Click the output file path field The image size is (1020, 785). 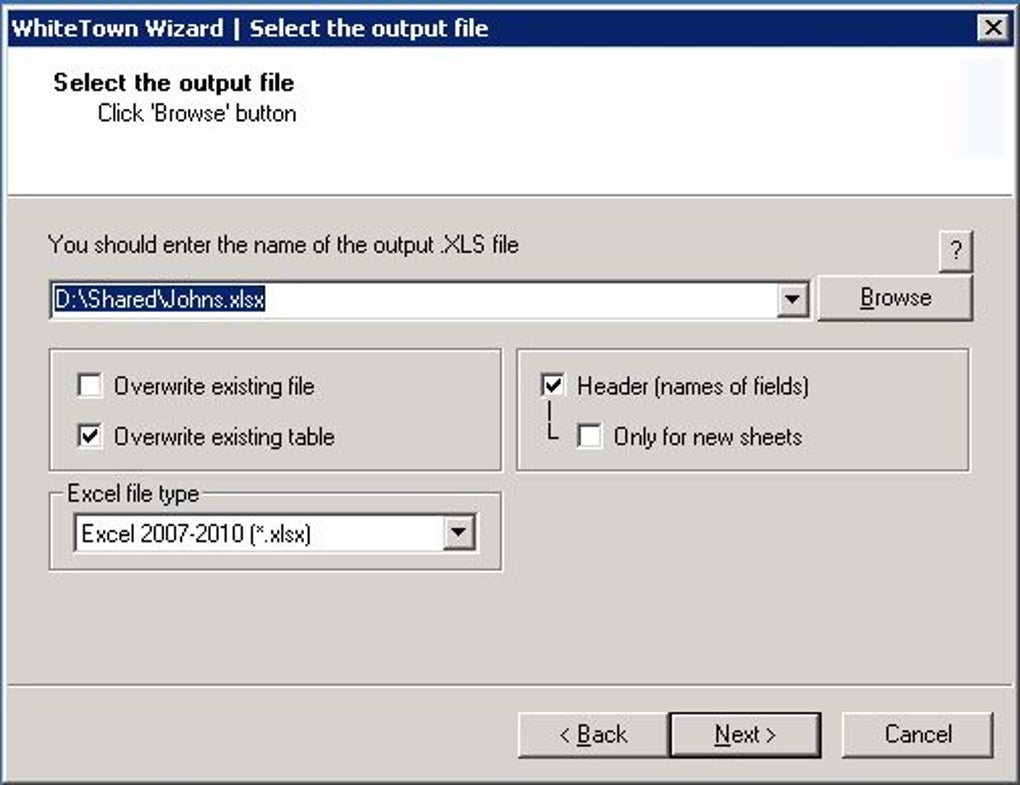[414, 300]
